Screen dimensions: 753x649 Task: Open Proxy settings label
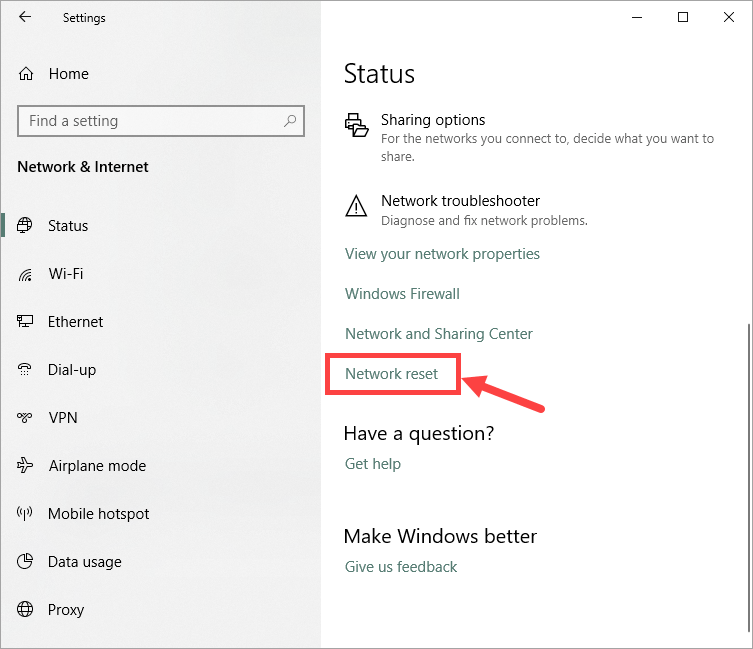[x=66, y=610]
